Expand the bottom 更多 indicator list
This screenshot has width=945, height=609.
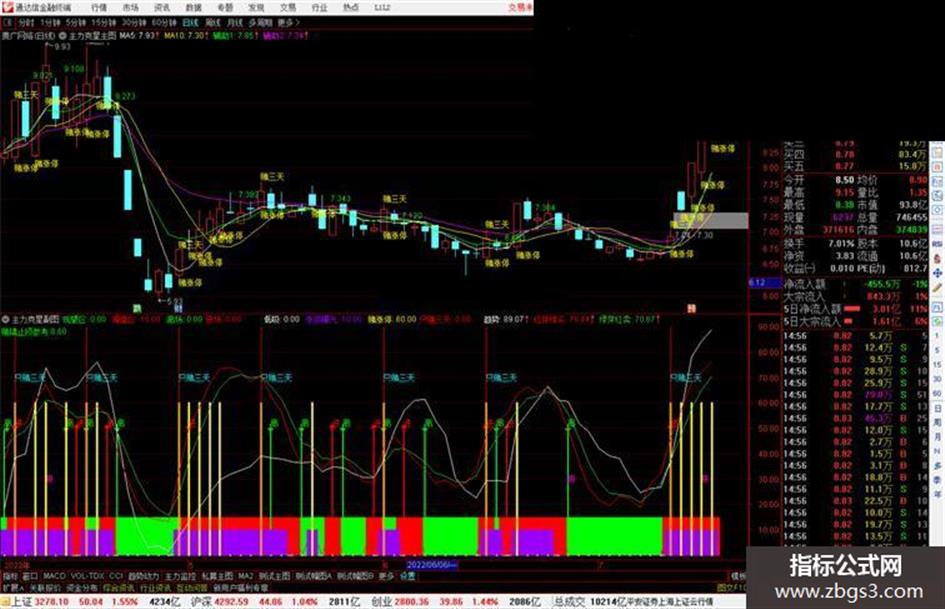(386, 576)
